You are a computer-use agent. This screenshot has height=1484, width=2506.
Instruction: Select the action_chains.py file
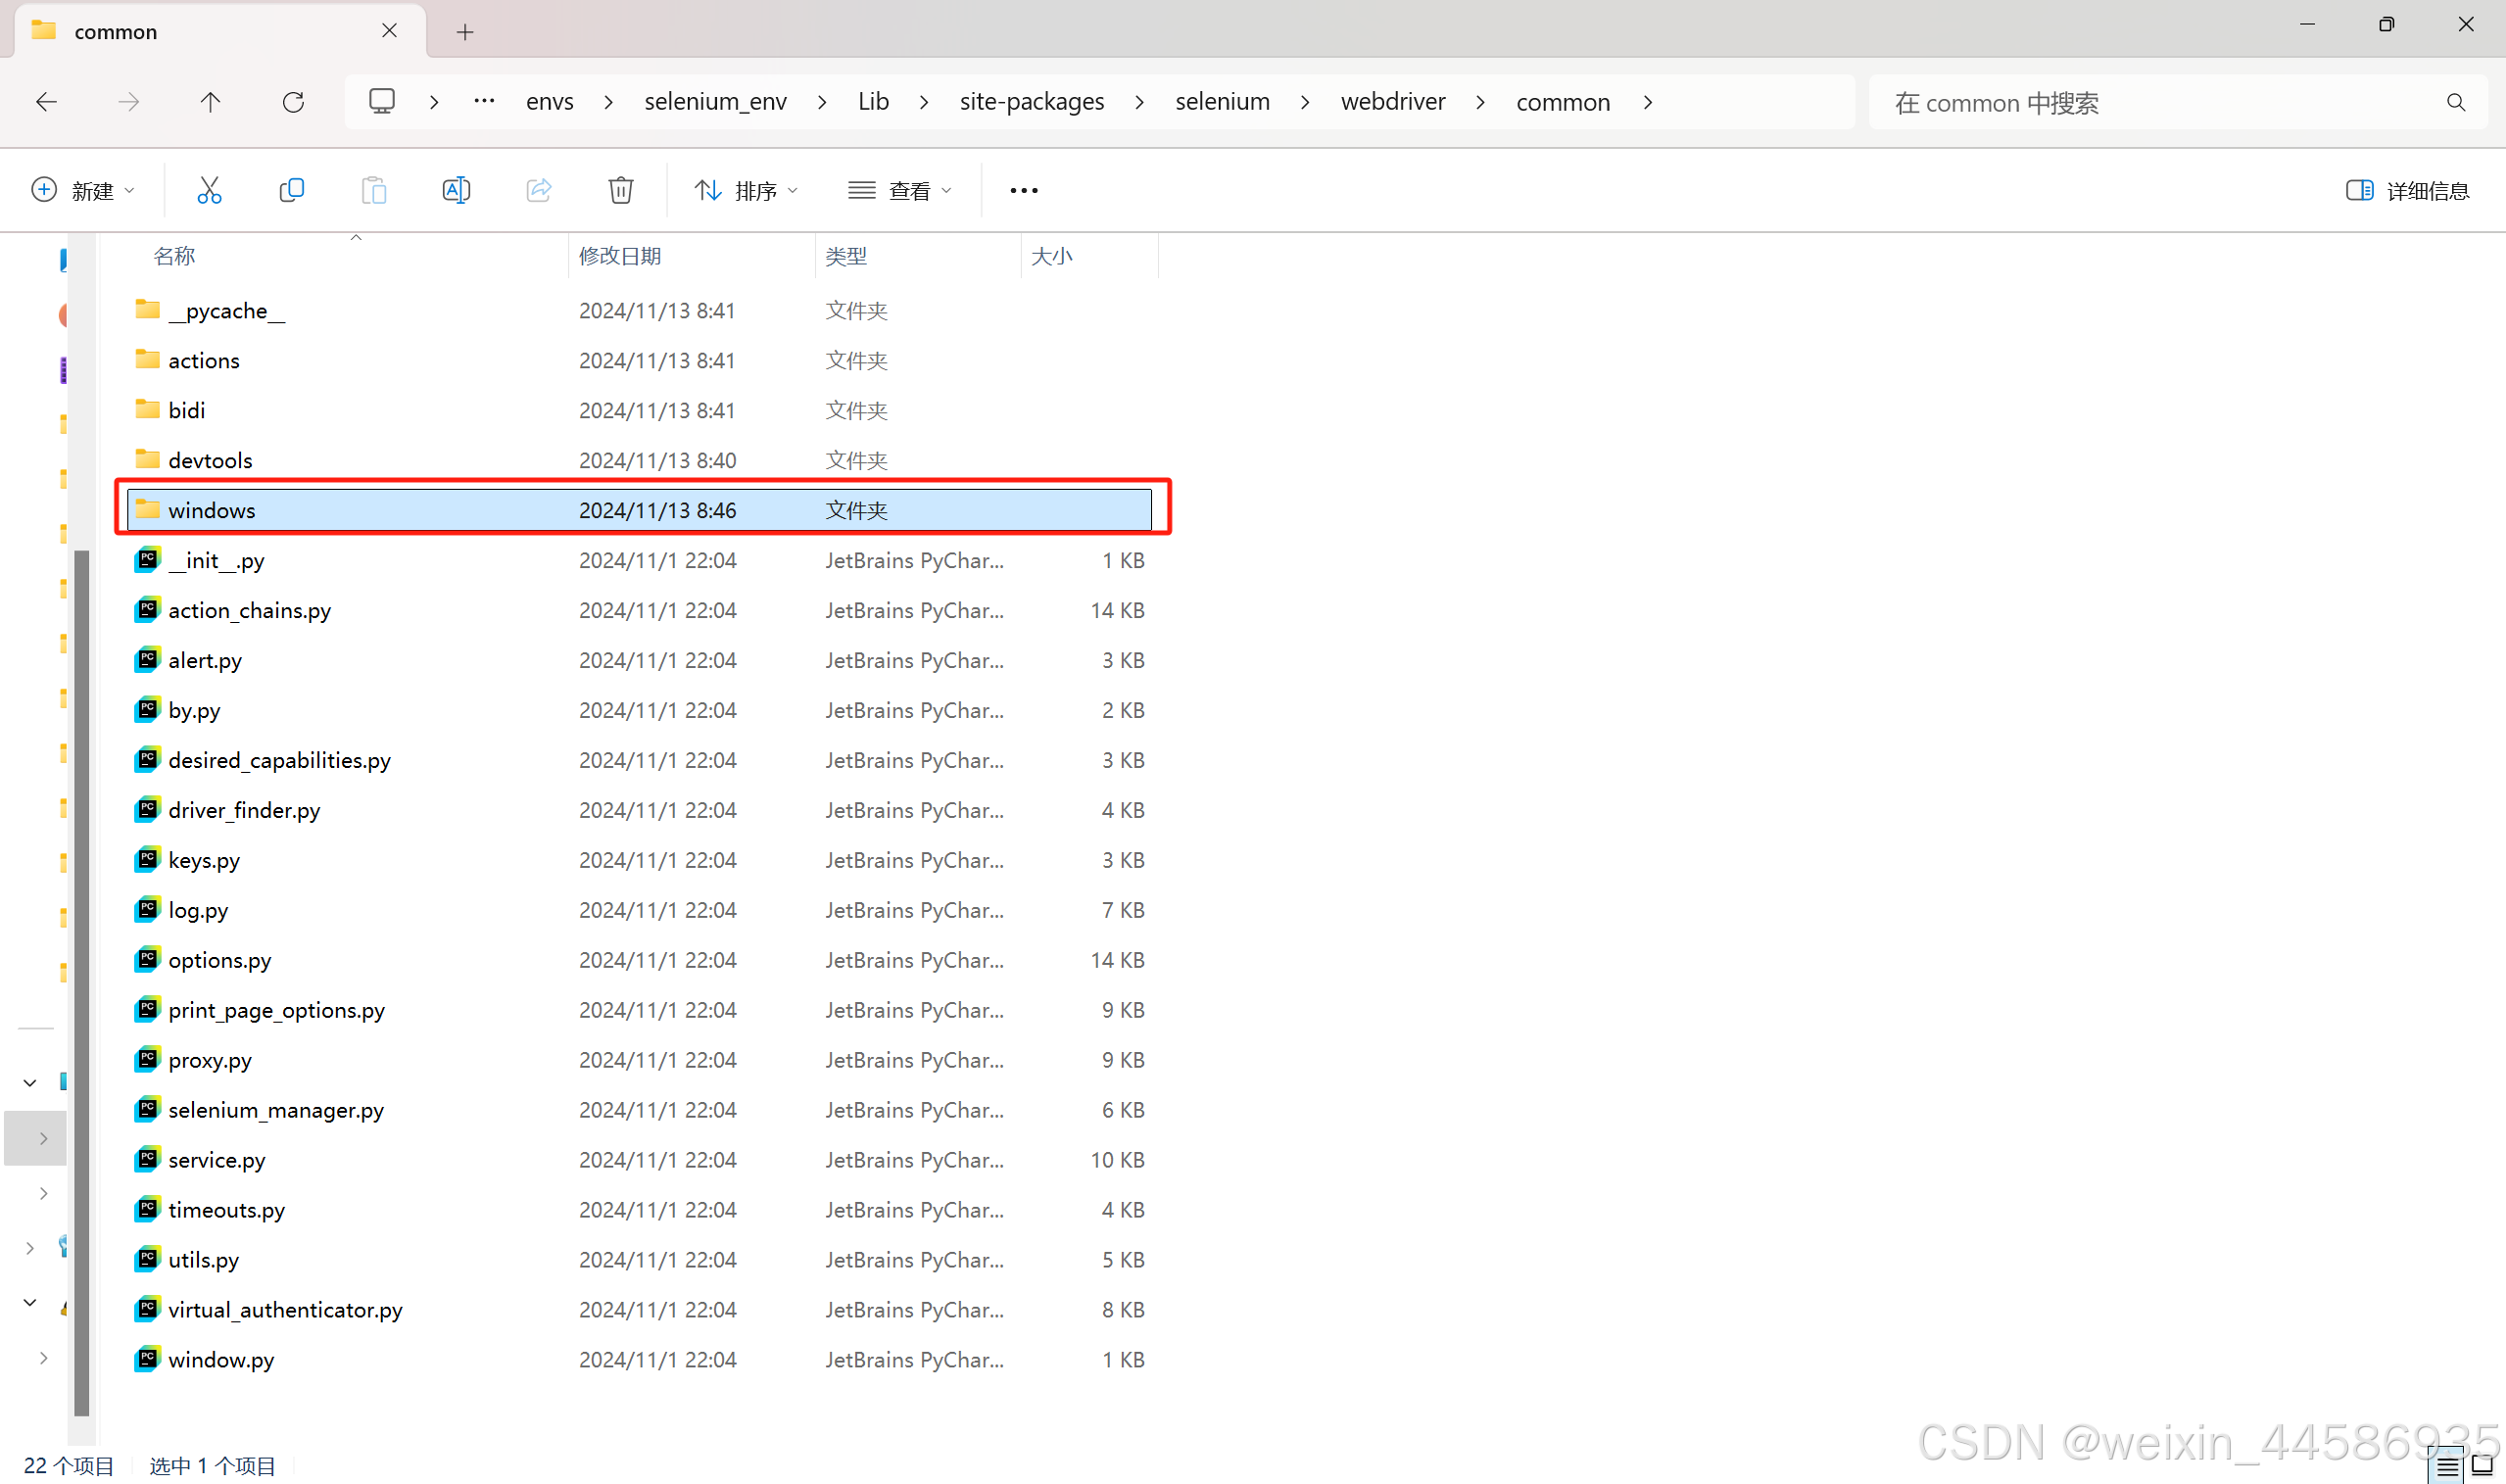pyautogui.click(x=249, y=610)
